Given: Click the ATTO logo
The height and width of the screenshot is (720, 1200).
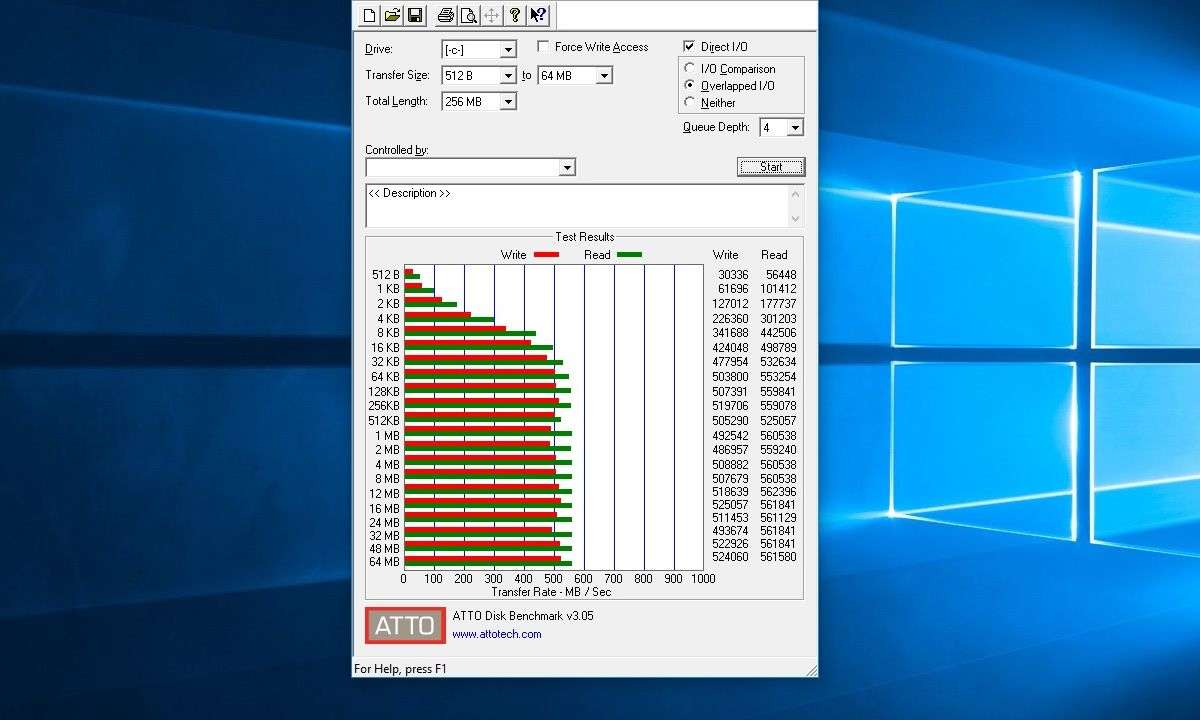Looking at the screenshot, I should [405, 626].
